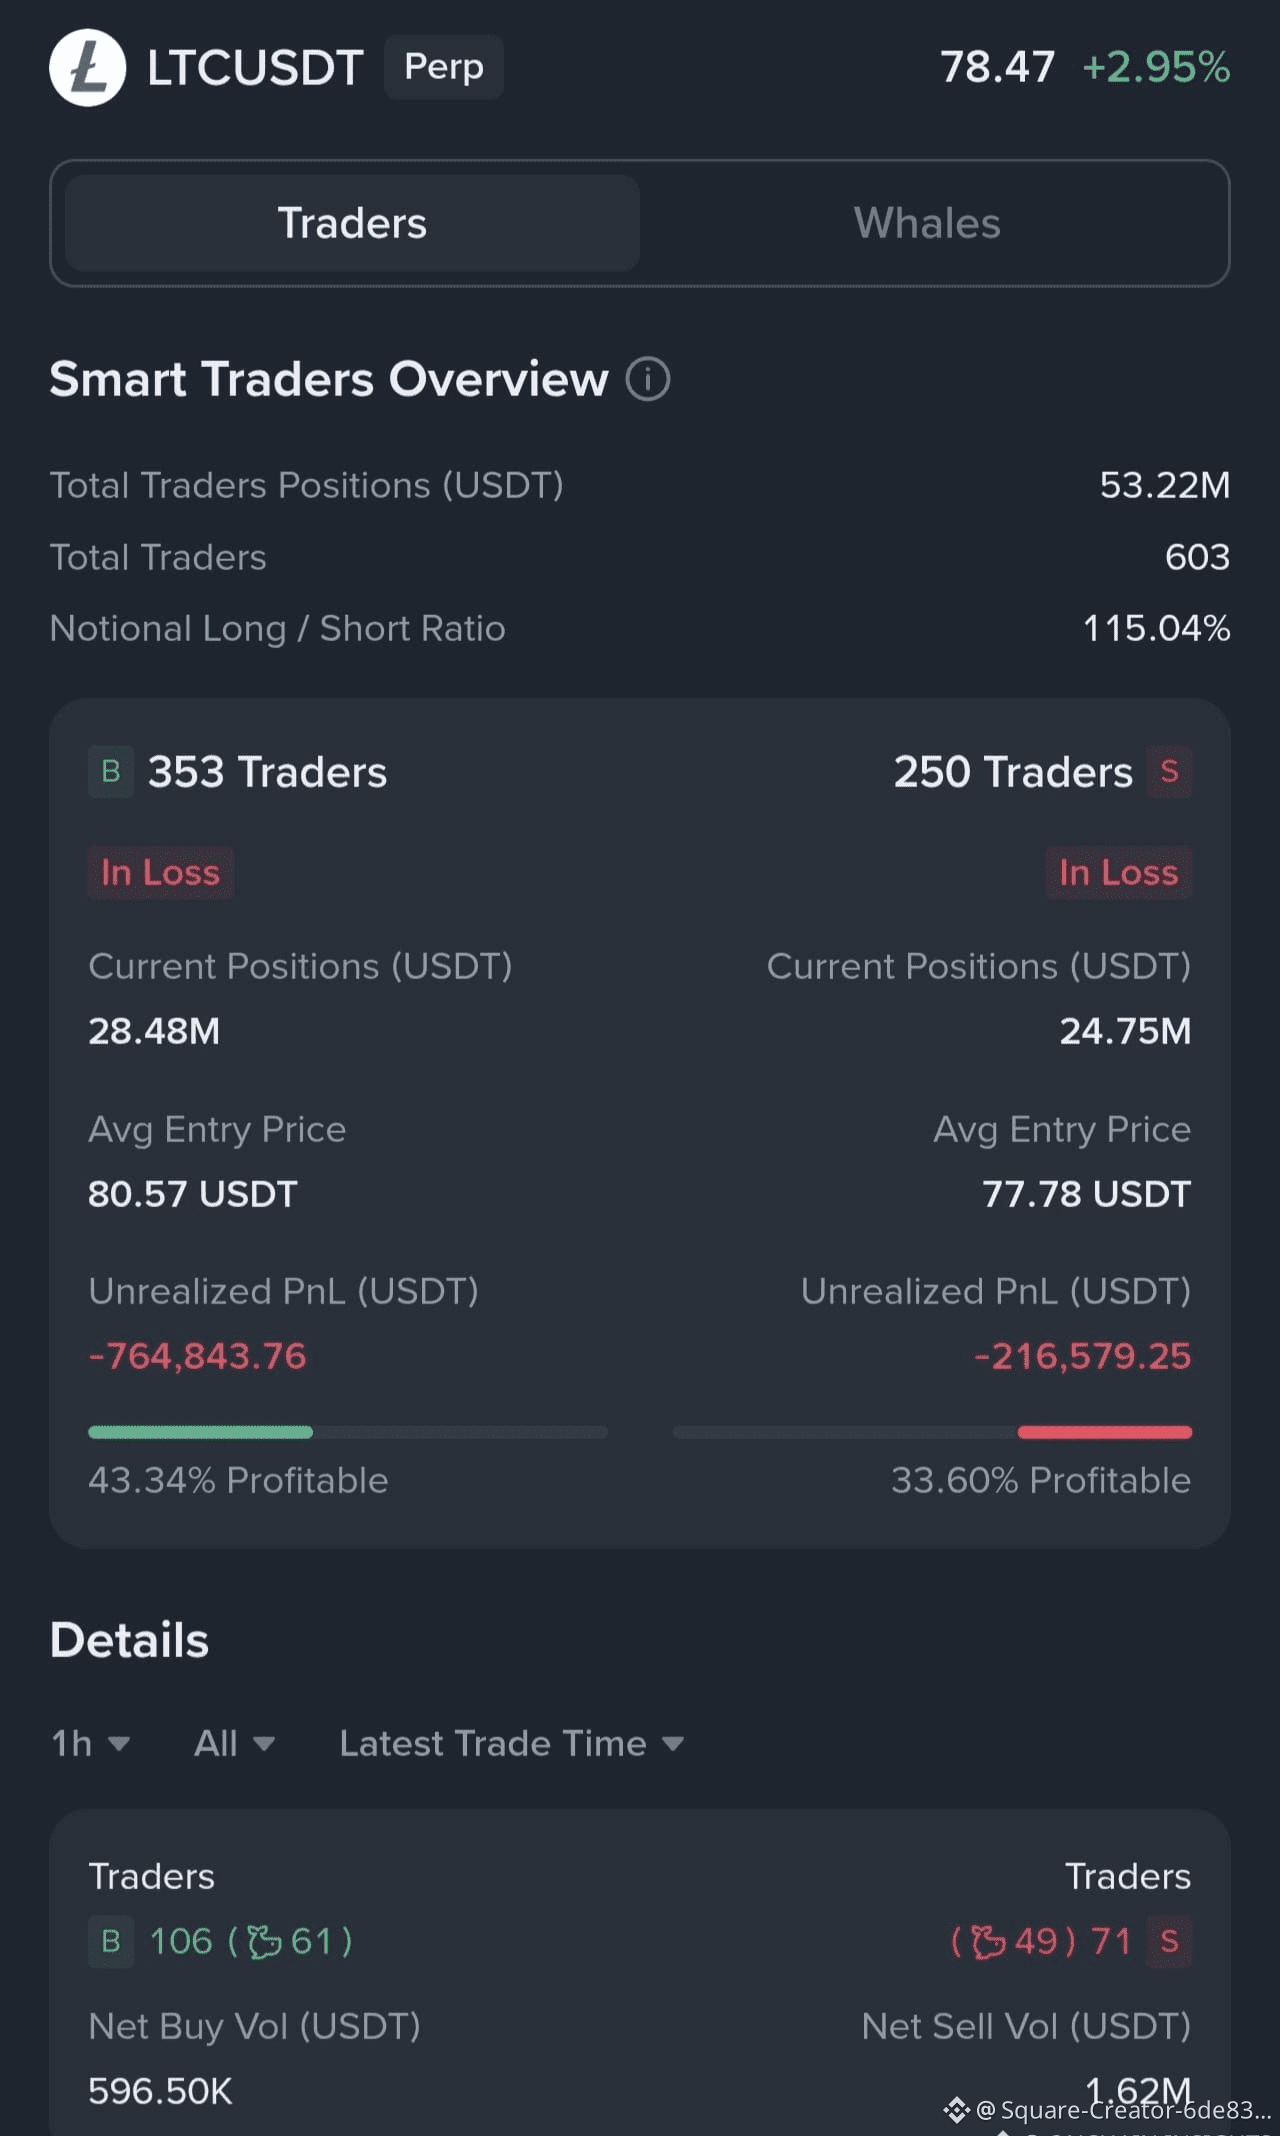Click the red short profitable progress bar
The width and height of the screenshot is (1280, 2136).
[x=1104, y=1432]
